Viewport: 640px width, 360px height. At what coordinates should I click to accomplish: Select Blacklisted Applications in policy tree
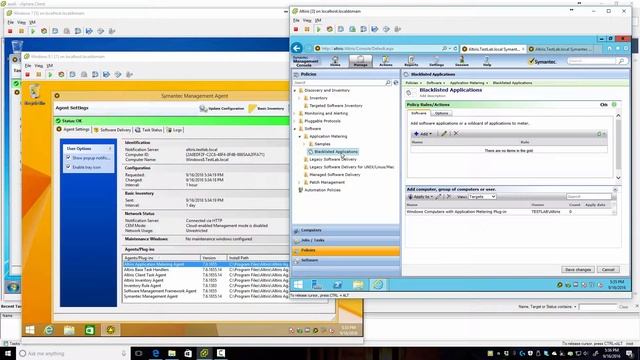coord(336,152)
